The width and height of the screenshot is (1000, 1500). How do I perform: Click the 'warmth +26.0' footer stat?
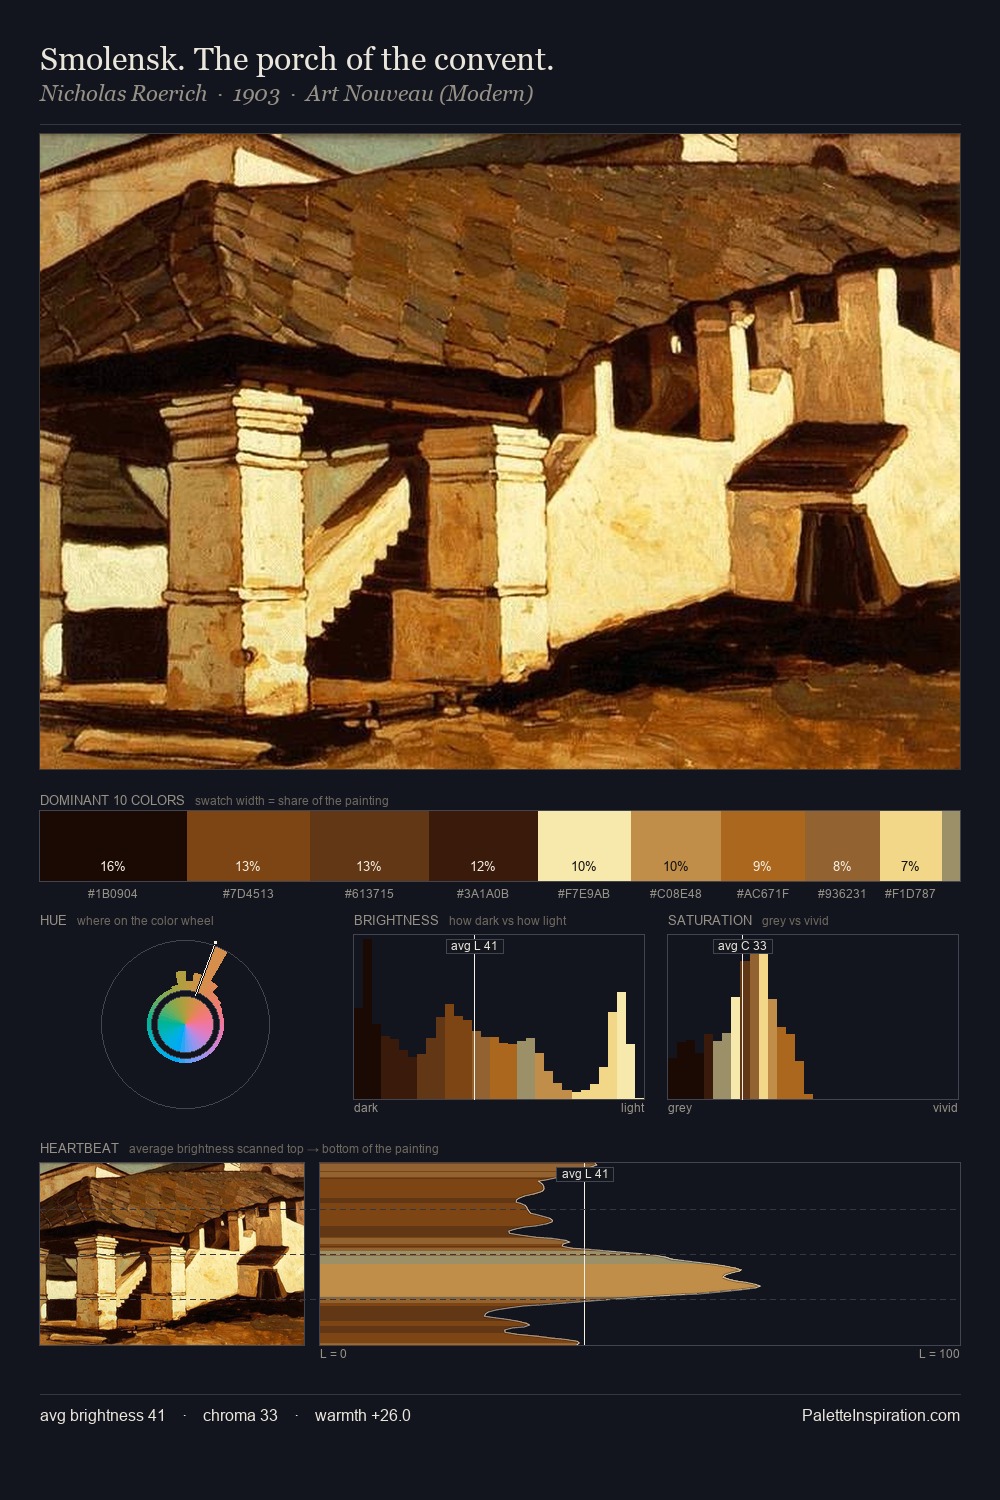tap(363, 1415)
